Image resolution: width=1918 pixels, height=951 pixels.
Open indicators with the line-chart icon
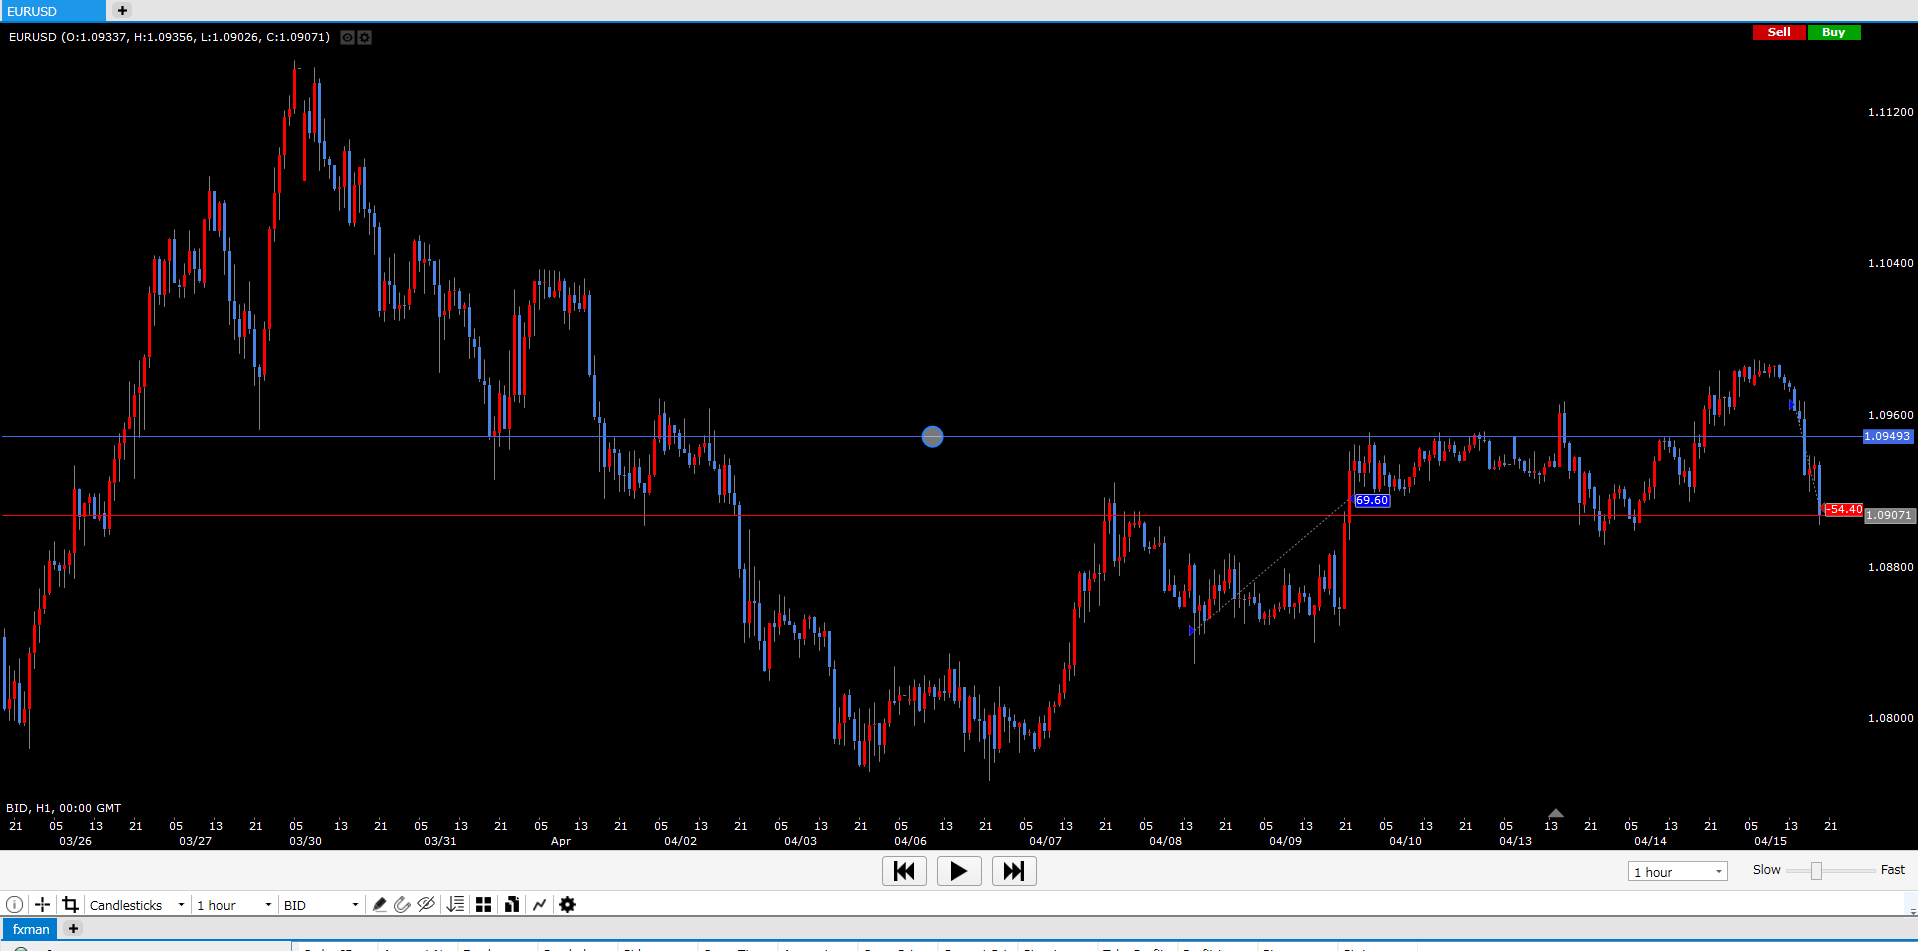539,905
